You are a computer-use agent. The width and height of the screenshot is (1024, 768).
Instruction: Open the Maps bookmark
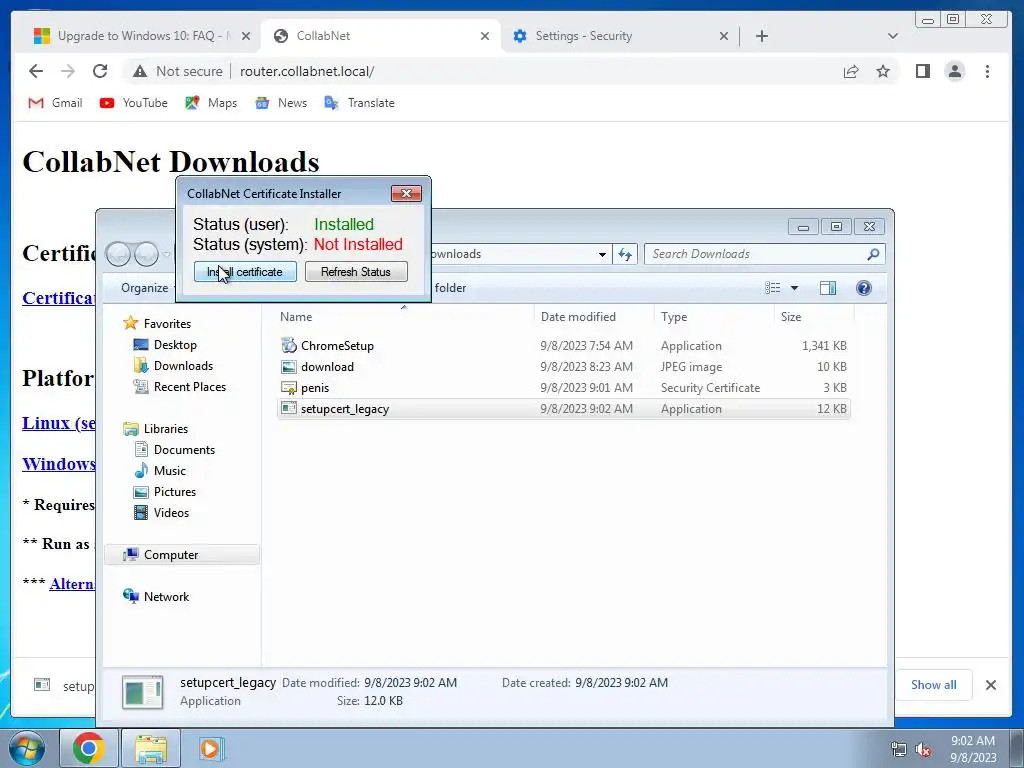tap(211, 103)
